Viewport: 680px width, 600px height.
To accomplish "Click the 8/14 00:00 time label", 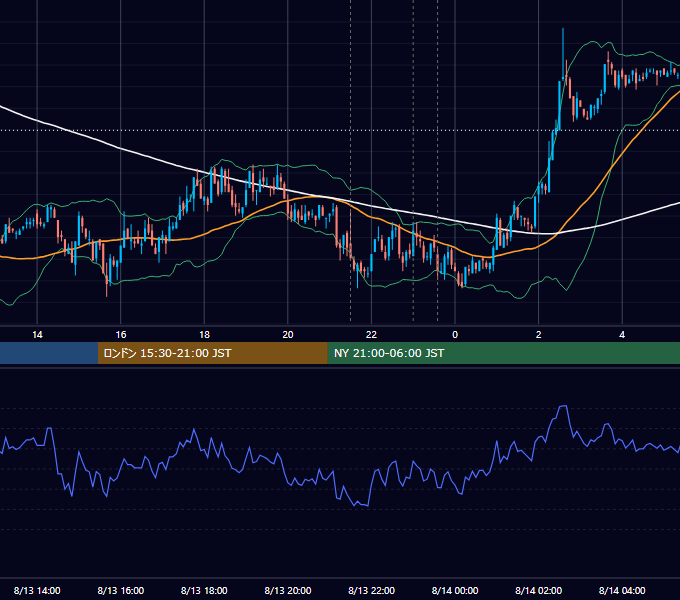I will 455,590.
